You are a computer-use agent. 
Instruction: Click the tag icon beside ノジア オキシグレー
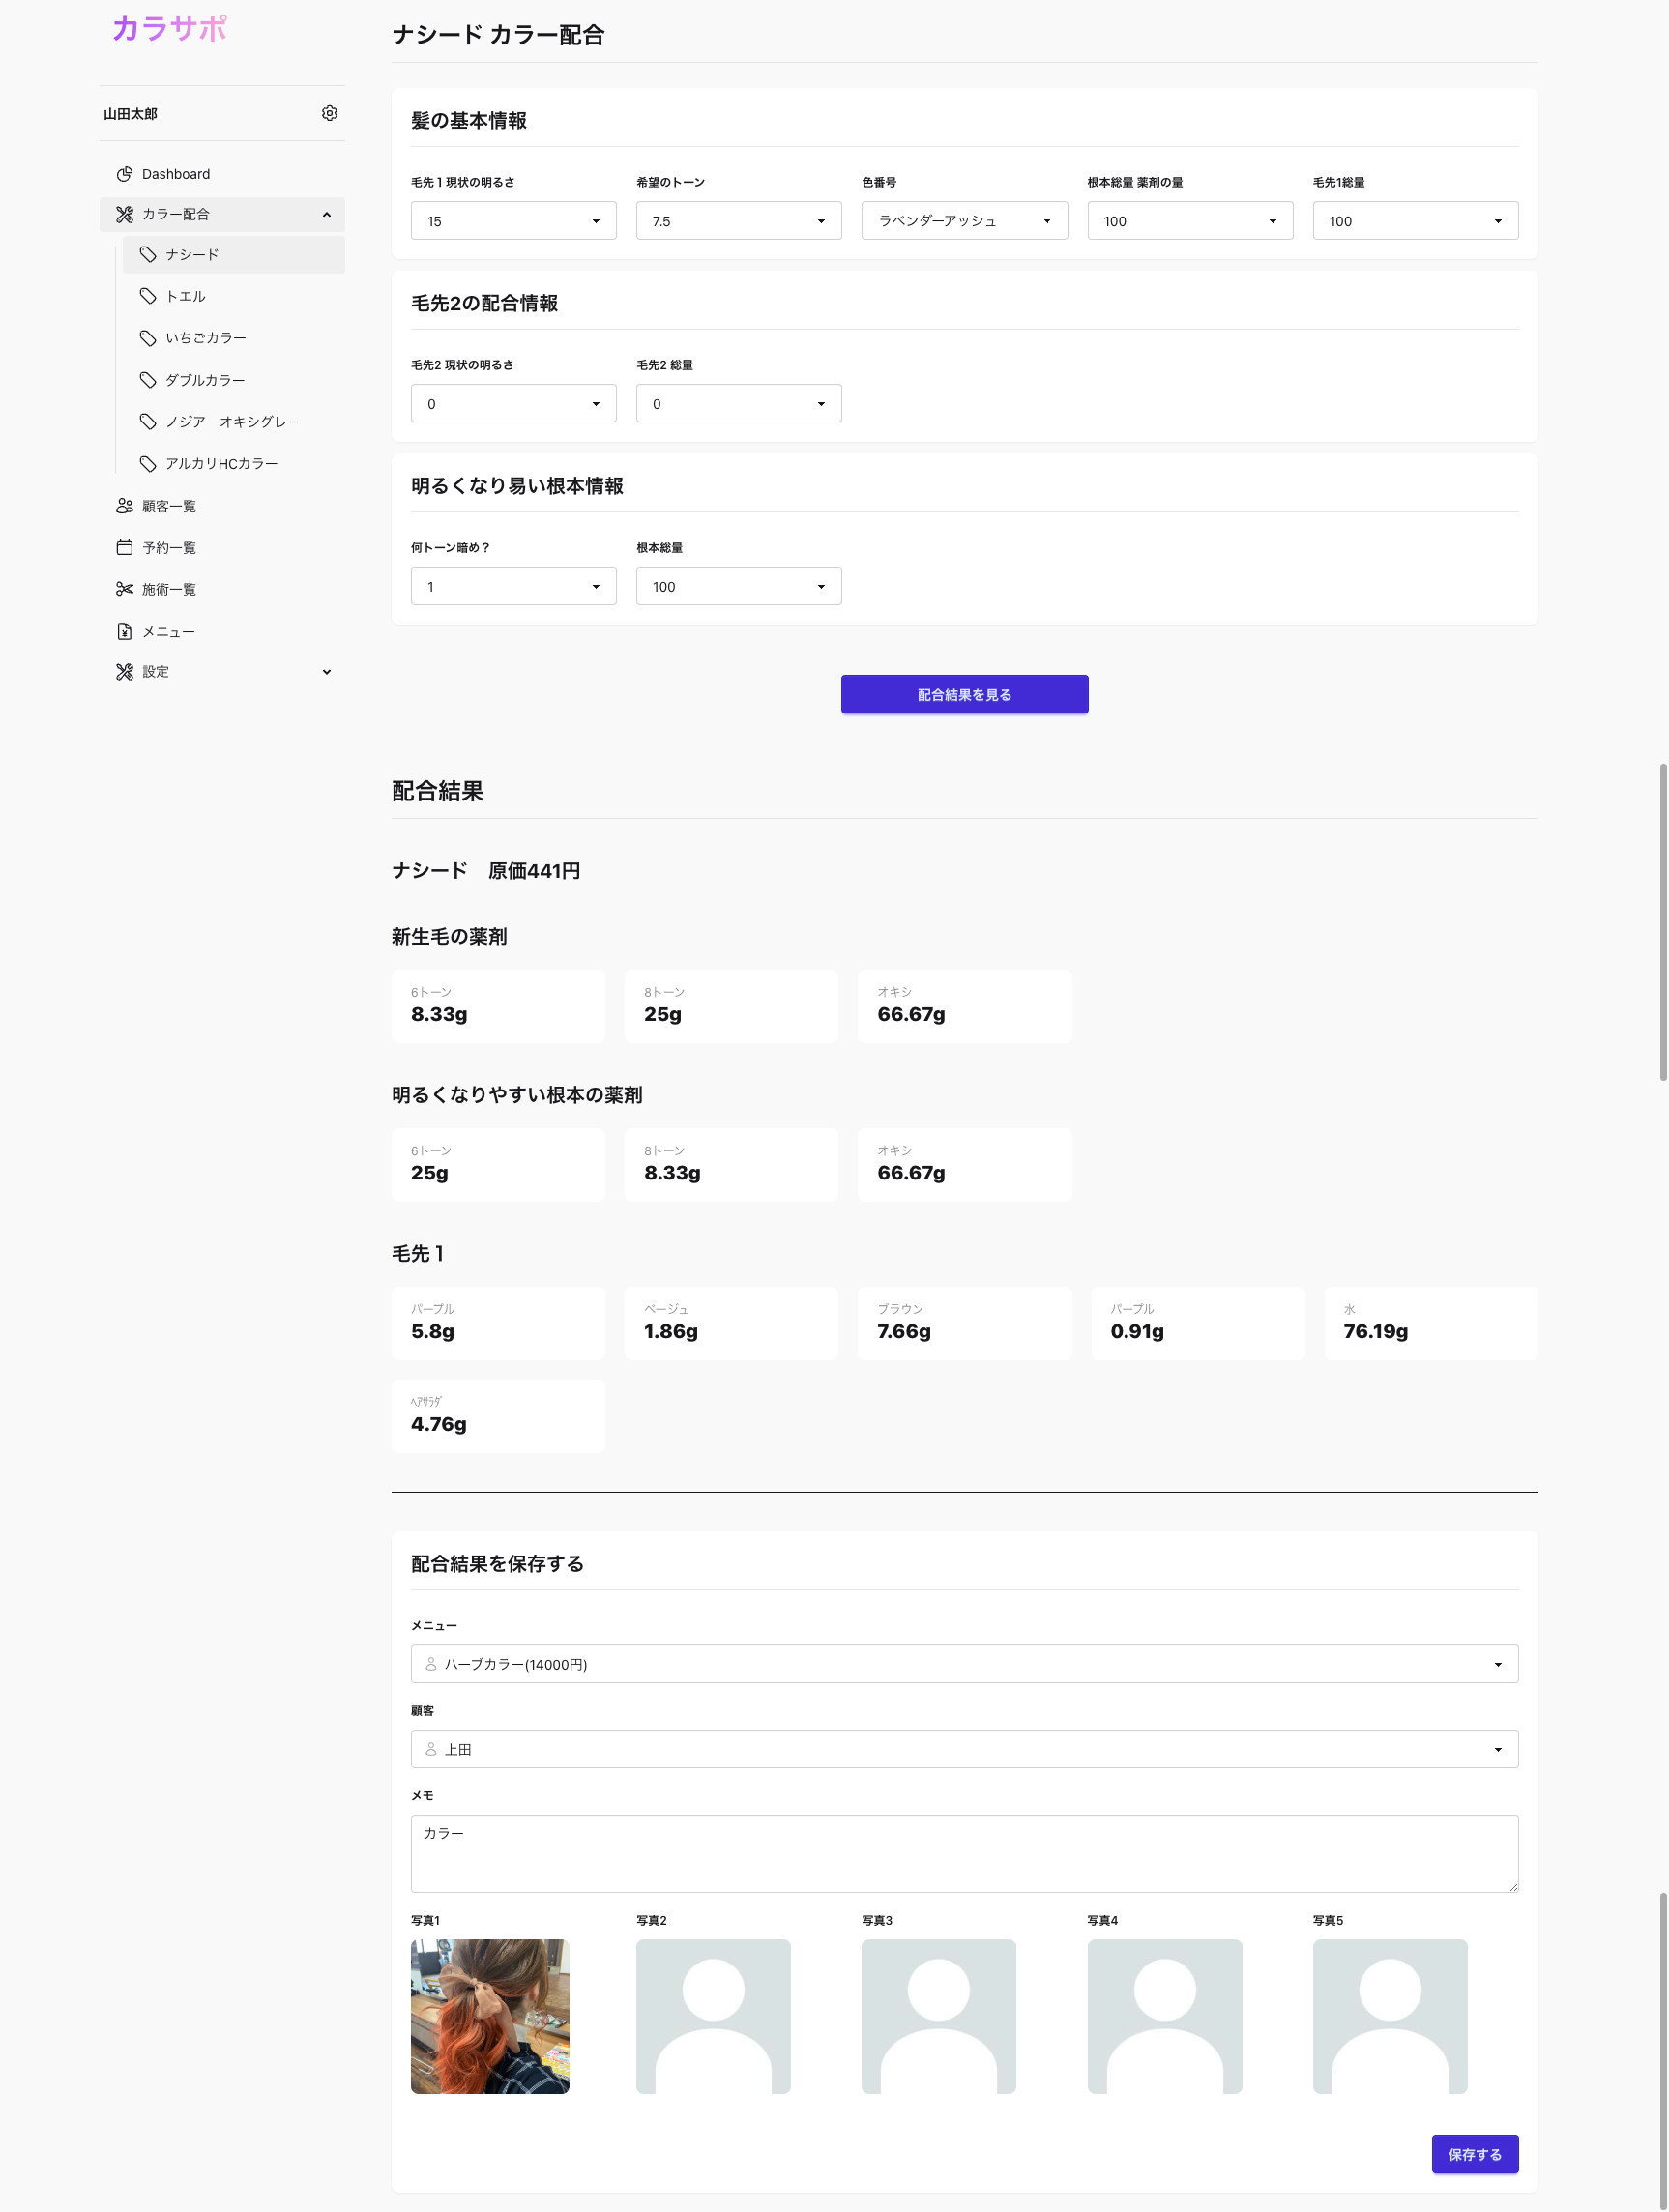tap(148, 422)
